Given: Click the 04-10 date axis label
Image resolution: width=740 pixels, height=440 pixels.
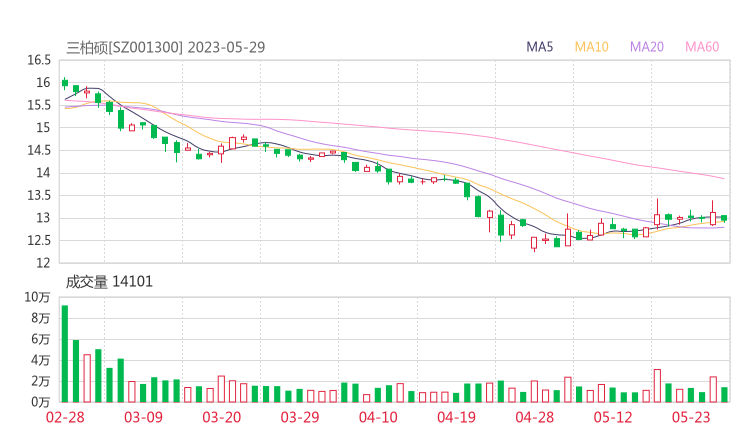Looking at the screenshot, I should [378, 417].
